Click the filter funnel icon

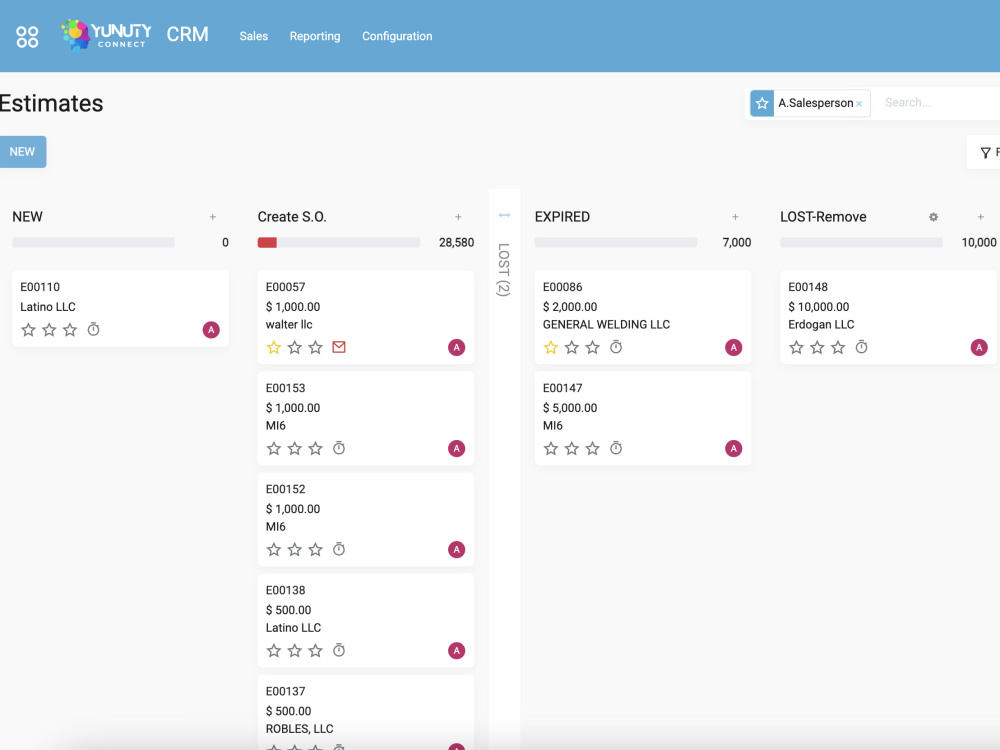pos(985,152)
